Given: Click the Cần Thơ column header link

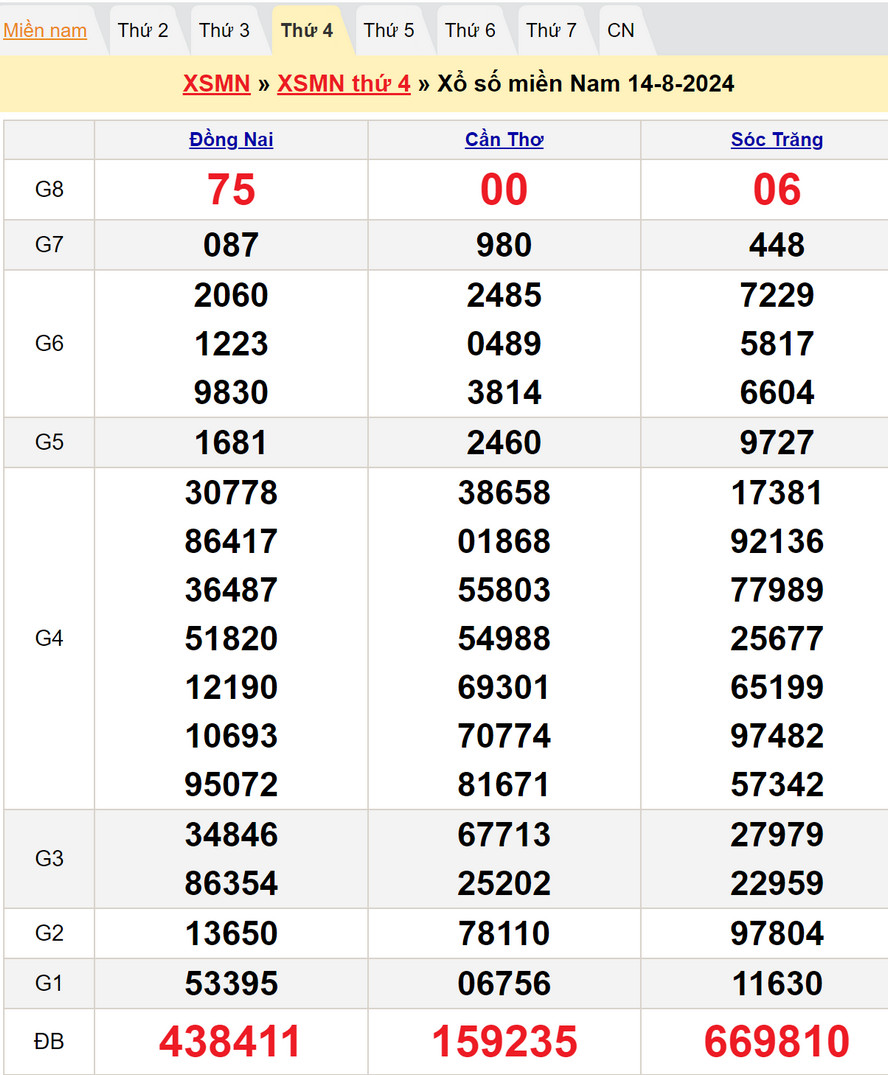Looking at the screenshot, I should coord(504,140).
